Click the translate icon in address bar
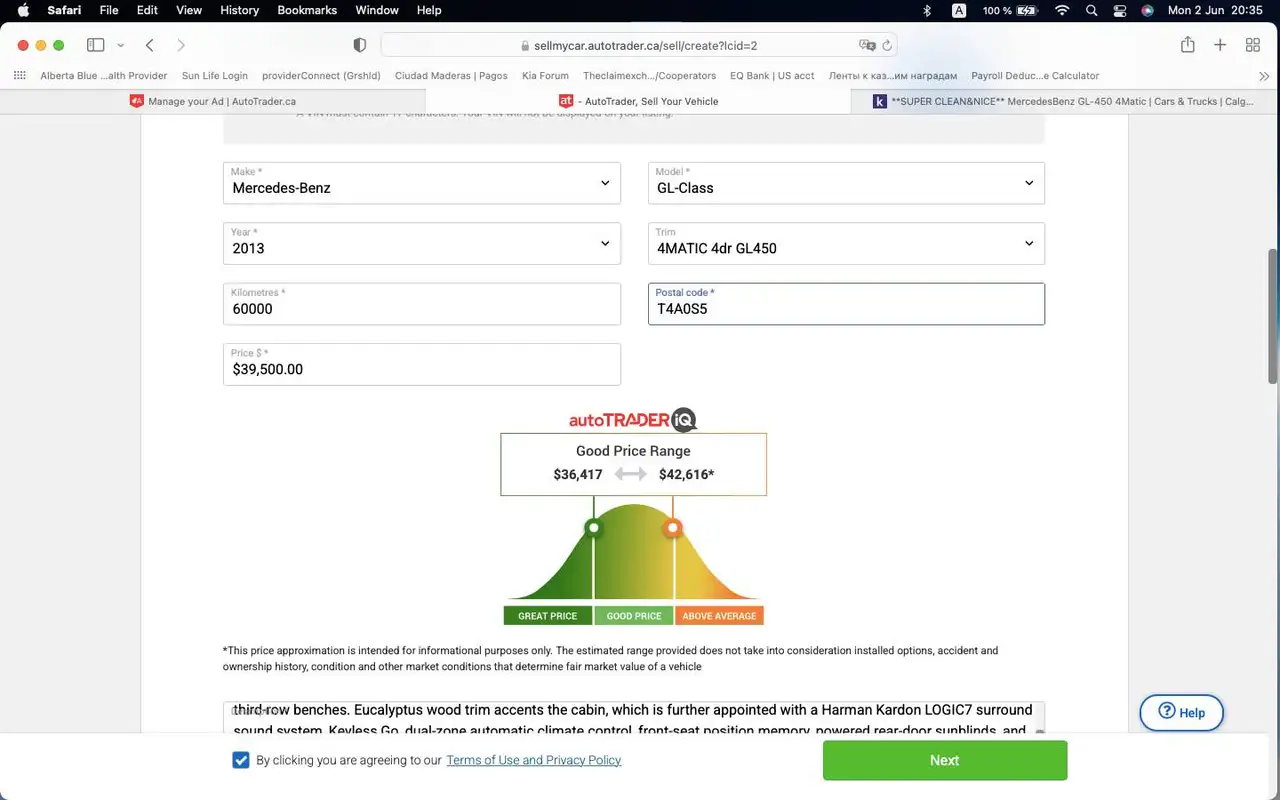 pyautogui.click(x=867, y=45)
